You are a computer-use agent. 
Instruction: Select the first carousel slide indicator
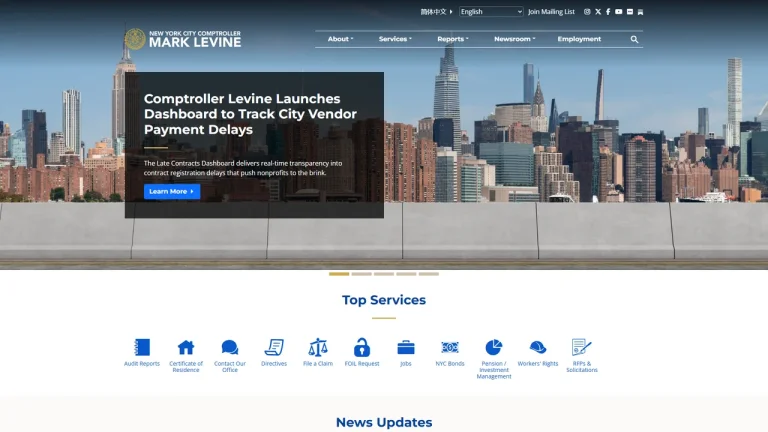339,274
